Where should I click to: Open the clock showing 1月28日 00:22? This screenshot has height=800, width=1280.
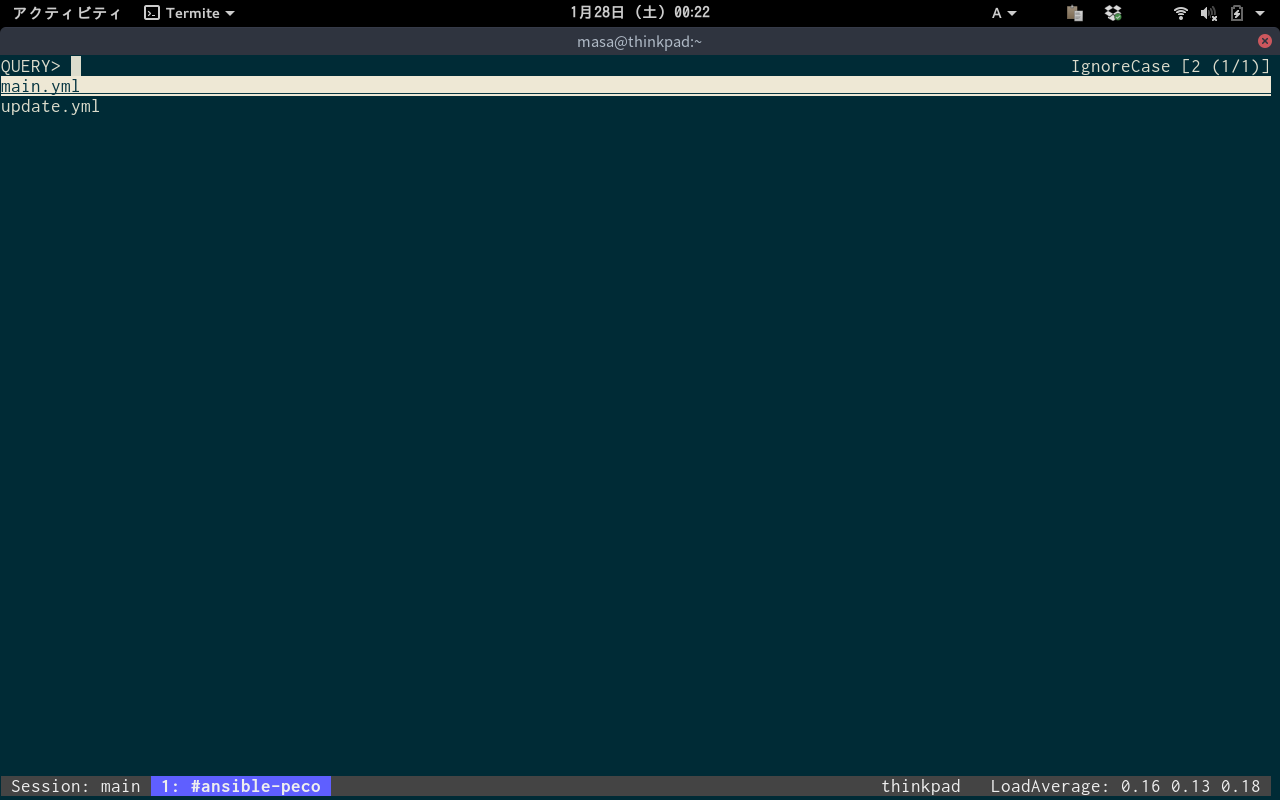pyautogui.click(x=640, y=13)
